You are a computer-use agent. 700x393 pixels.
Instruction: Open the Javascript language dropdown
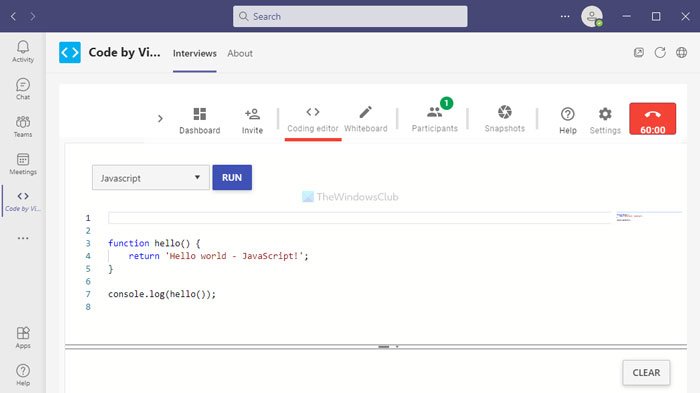(x=151, y=178)
